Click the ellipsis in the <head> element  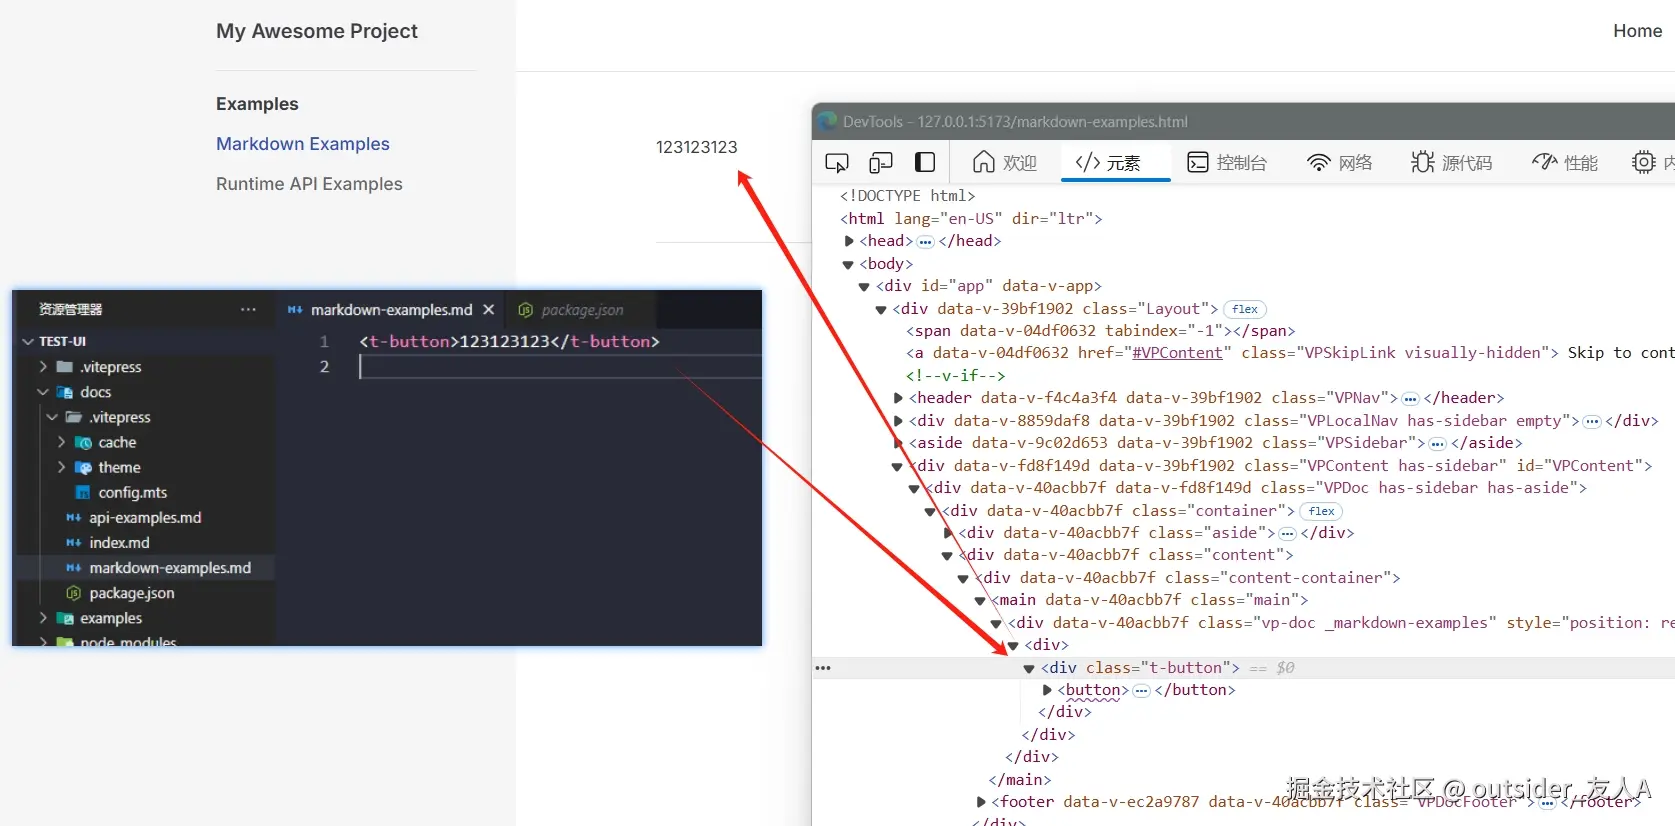click(x=926, y=242)
